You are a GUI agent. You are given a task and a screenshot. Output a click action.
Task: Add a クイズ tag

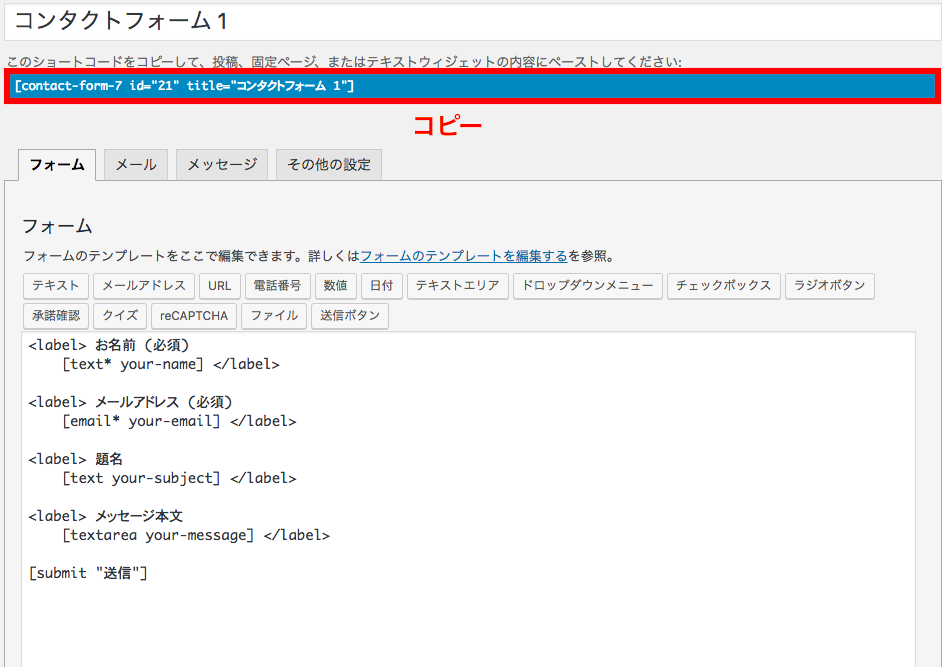120,316
